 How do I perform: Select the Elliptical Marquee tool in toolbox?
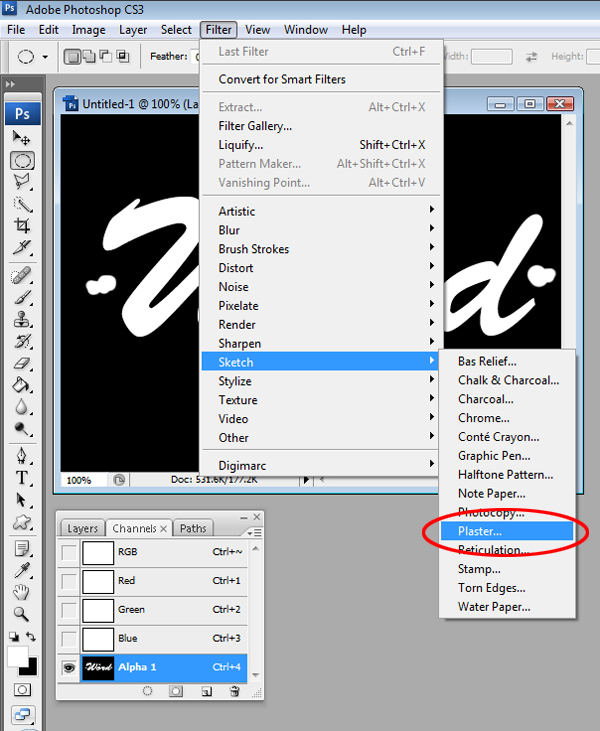click(x=22, y=161)
